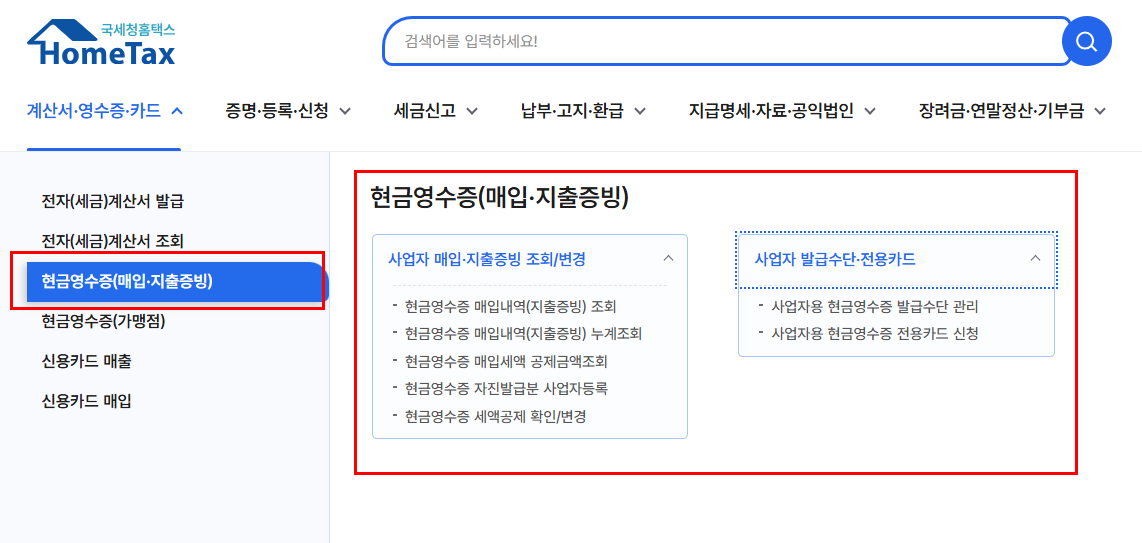Click the blue search magnifier button

click(1087, 41)
